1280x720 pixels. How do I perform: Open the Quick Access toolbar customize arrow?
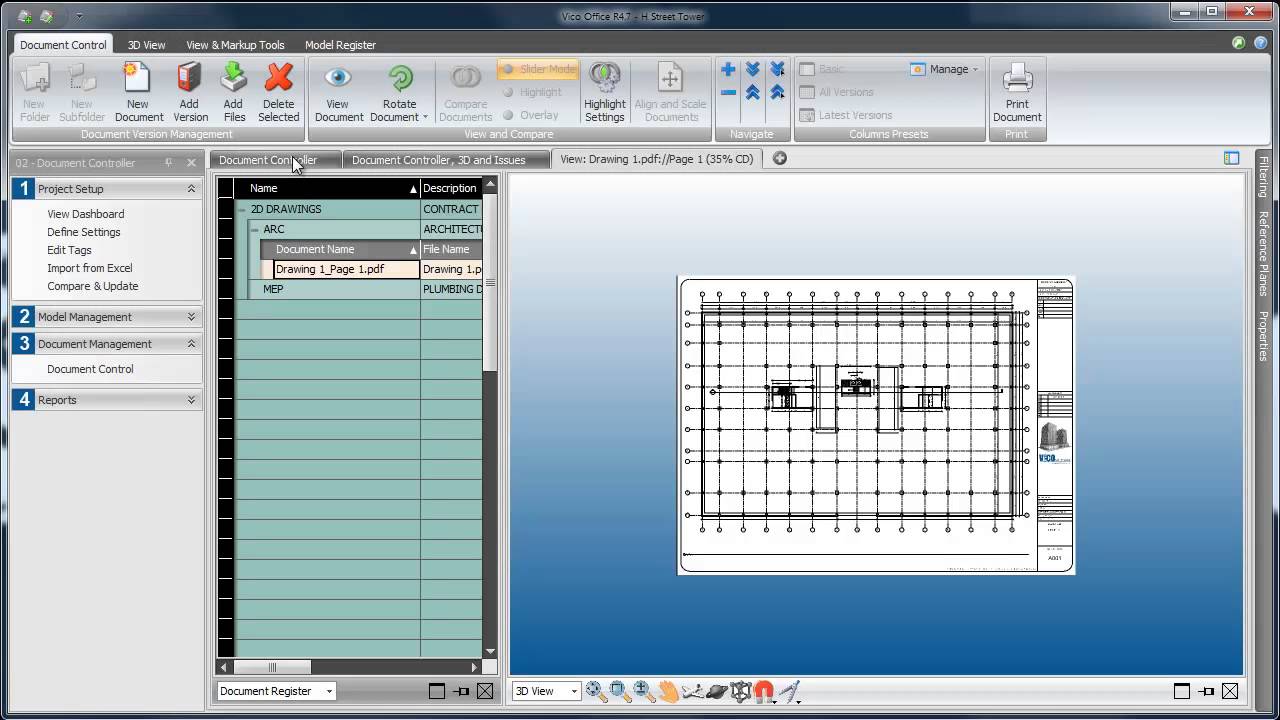tap(79, 16)
